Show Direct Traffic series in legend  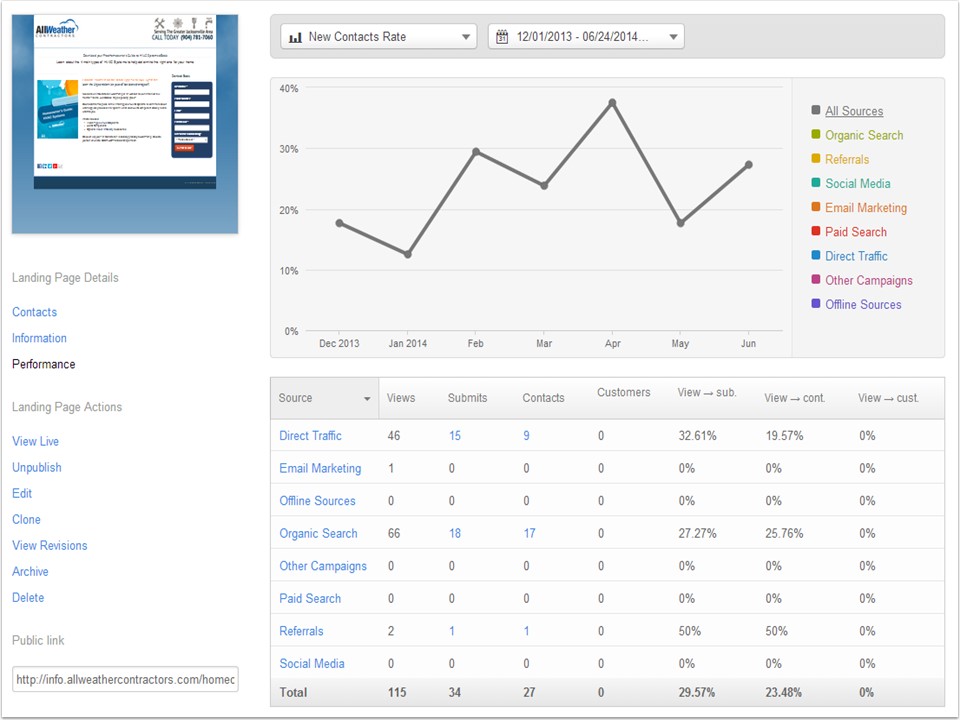tap(856, 256)
